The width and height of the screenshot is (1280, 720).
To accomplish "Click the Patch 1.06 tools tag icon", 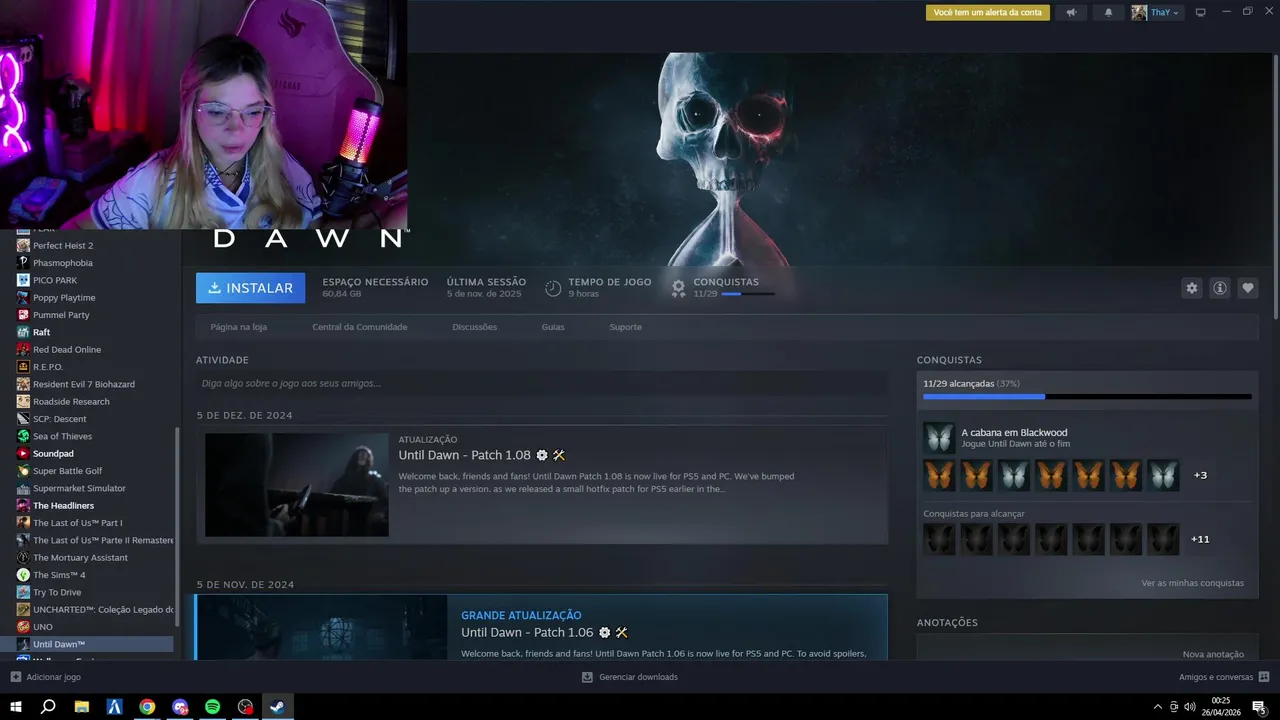I will pyautogui.click(x=621, y=633).
